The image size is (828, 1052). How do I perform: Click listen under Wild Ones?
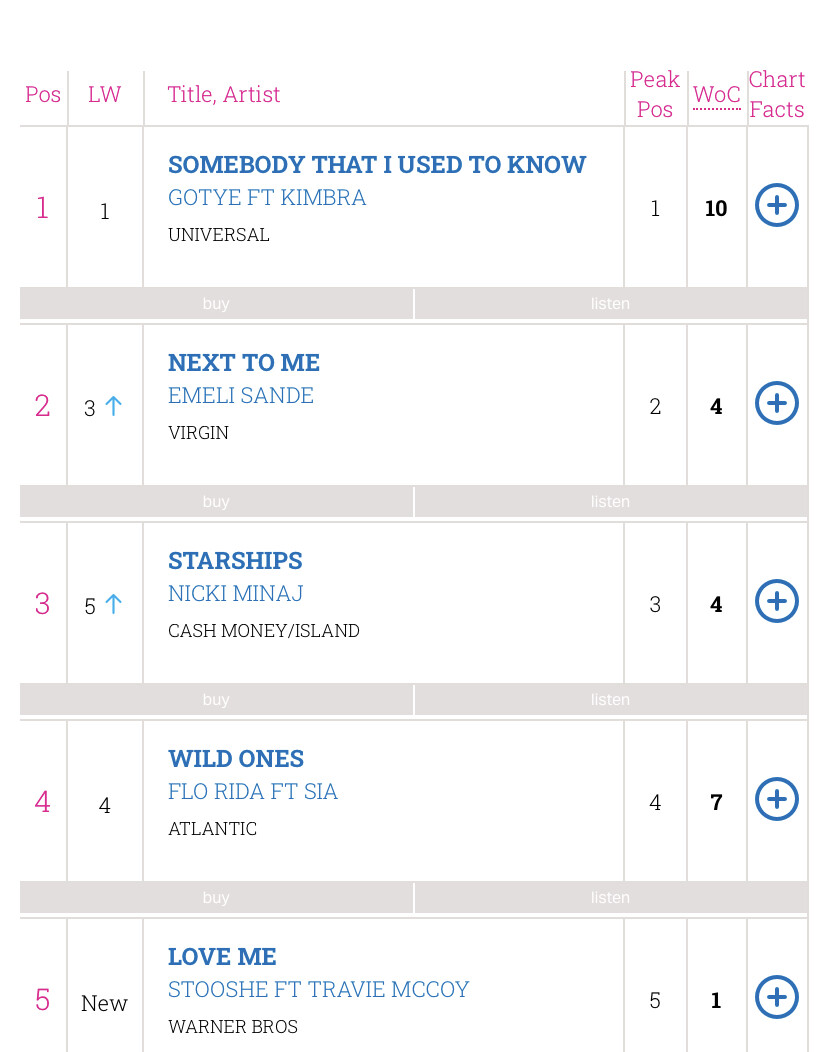tap(611, 898)
